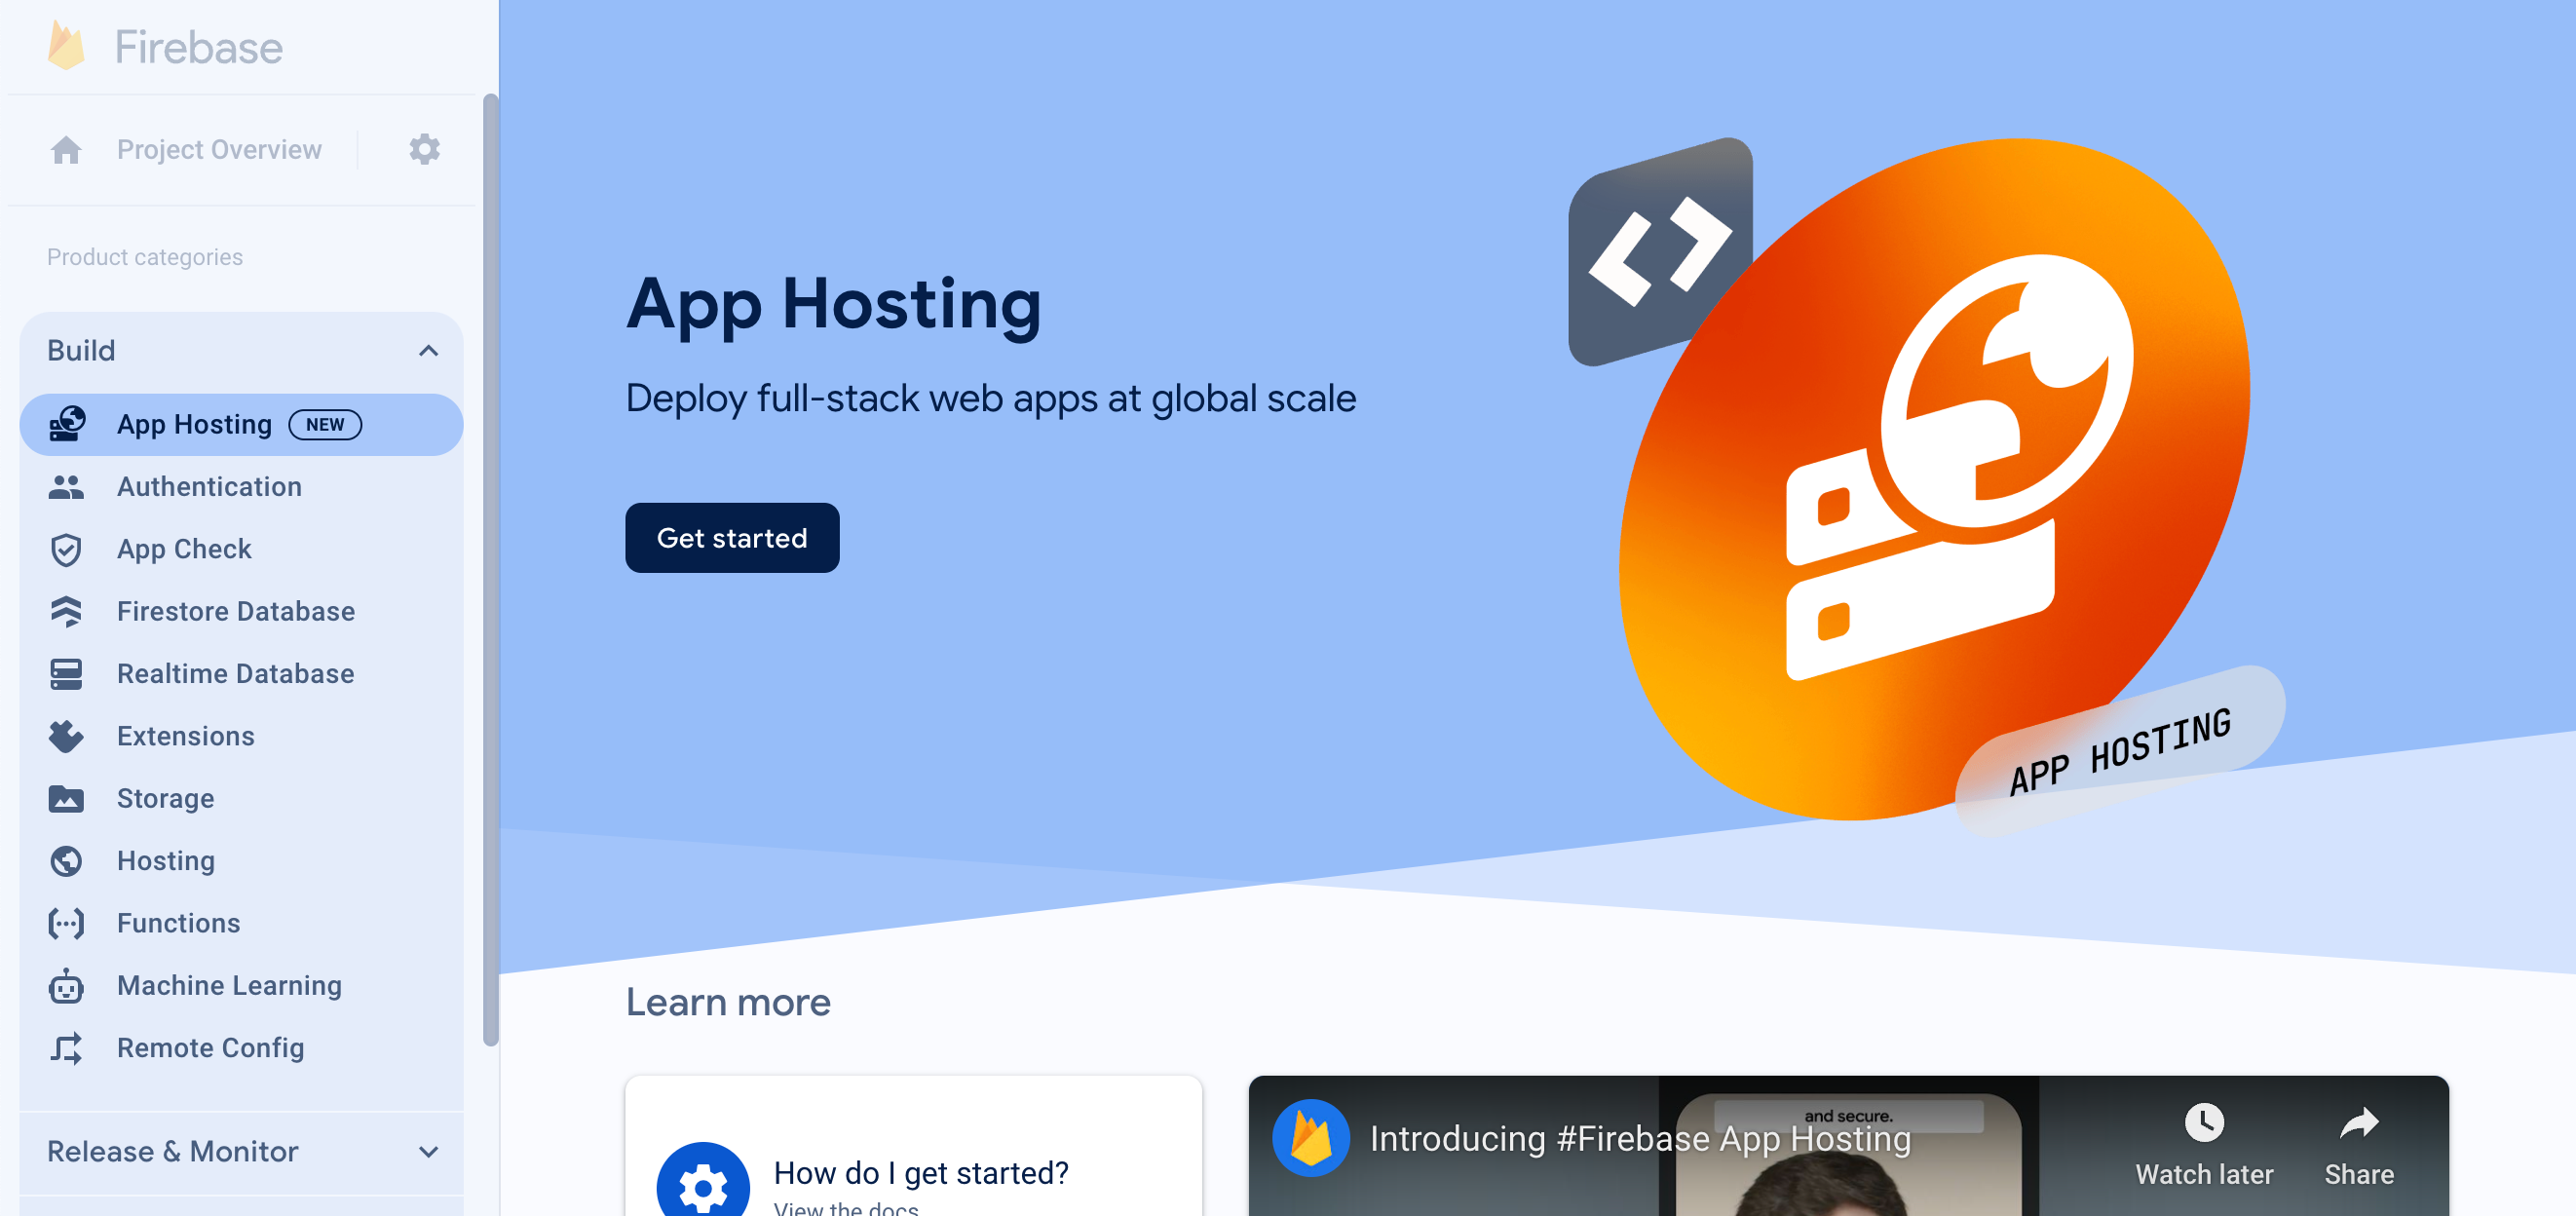Viewport: 2576px width, 1216px height.
Task: Click the Project Overview settings gear
Action: click(422, 149)
